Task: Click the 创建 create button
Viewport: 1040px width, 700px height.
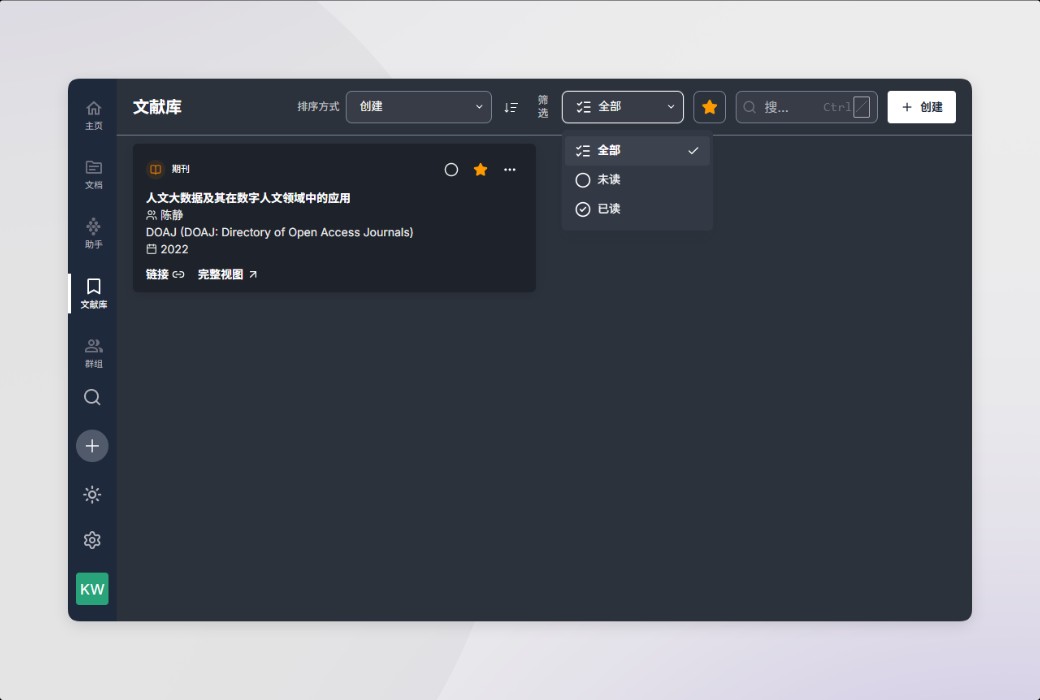Action: [x=921, y=107]
